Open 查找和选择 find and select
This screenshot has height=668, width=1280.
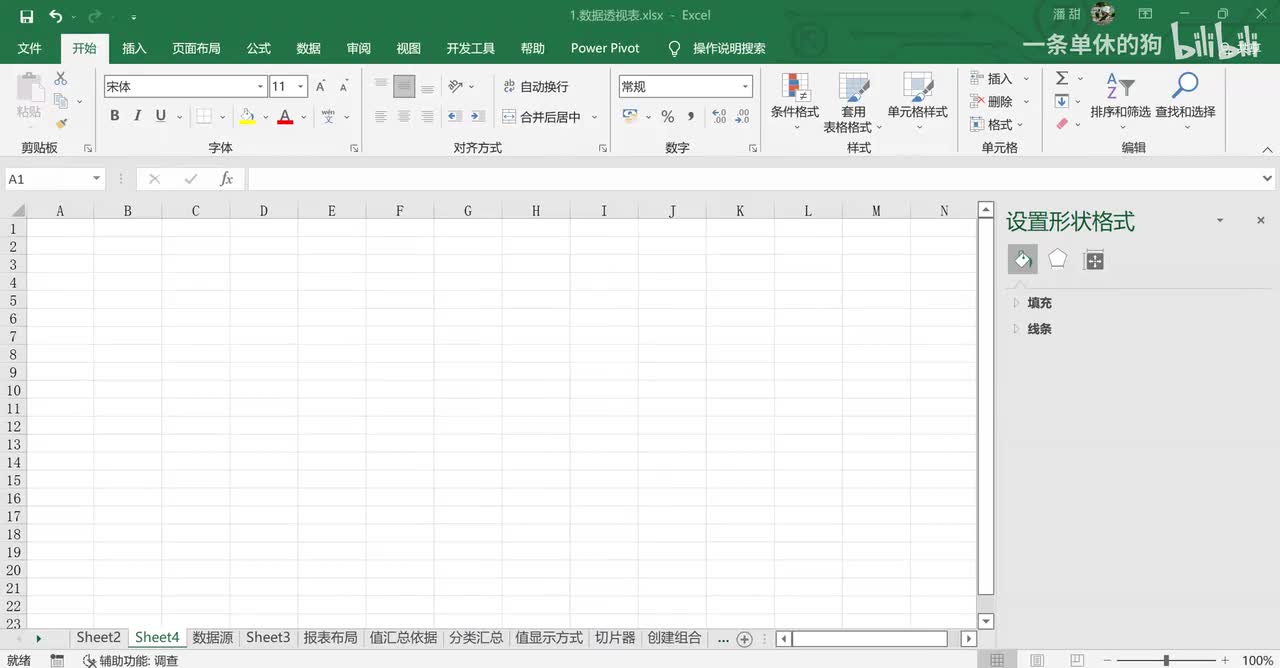[x=1185, y=101]
